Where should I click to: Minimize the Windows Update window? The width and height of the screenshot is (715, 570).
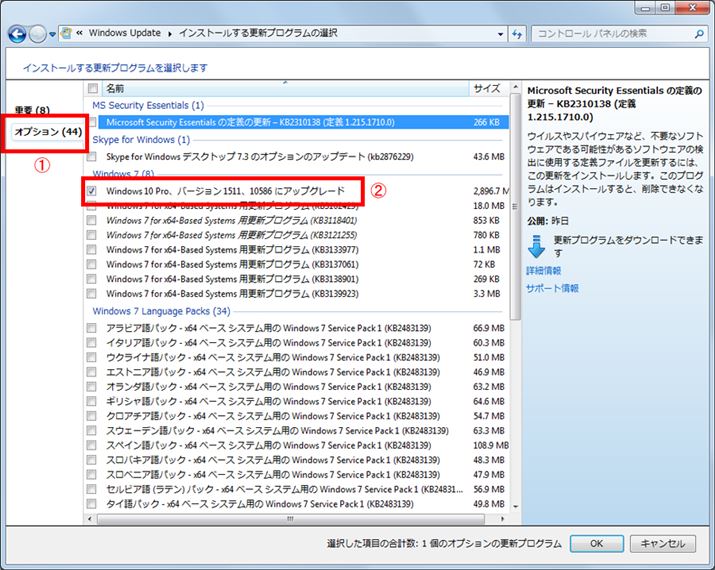coord(645,7)
